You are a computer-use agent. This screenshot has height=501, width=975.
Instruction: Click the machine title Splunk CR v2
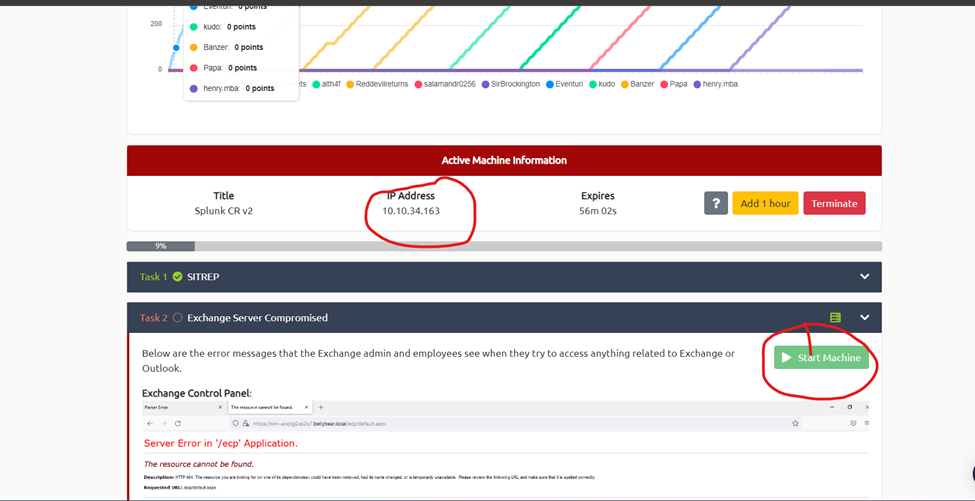coord(224,211)
